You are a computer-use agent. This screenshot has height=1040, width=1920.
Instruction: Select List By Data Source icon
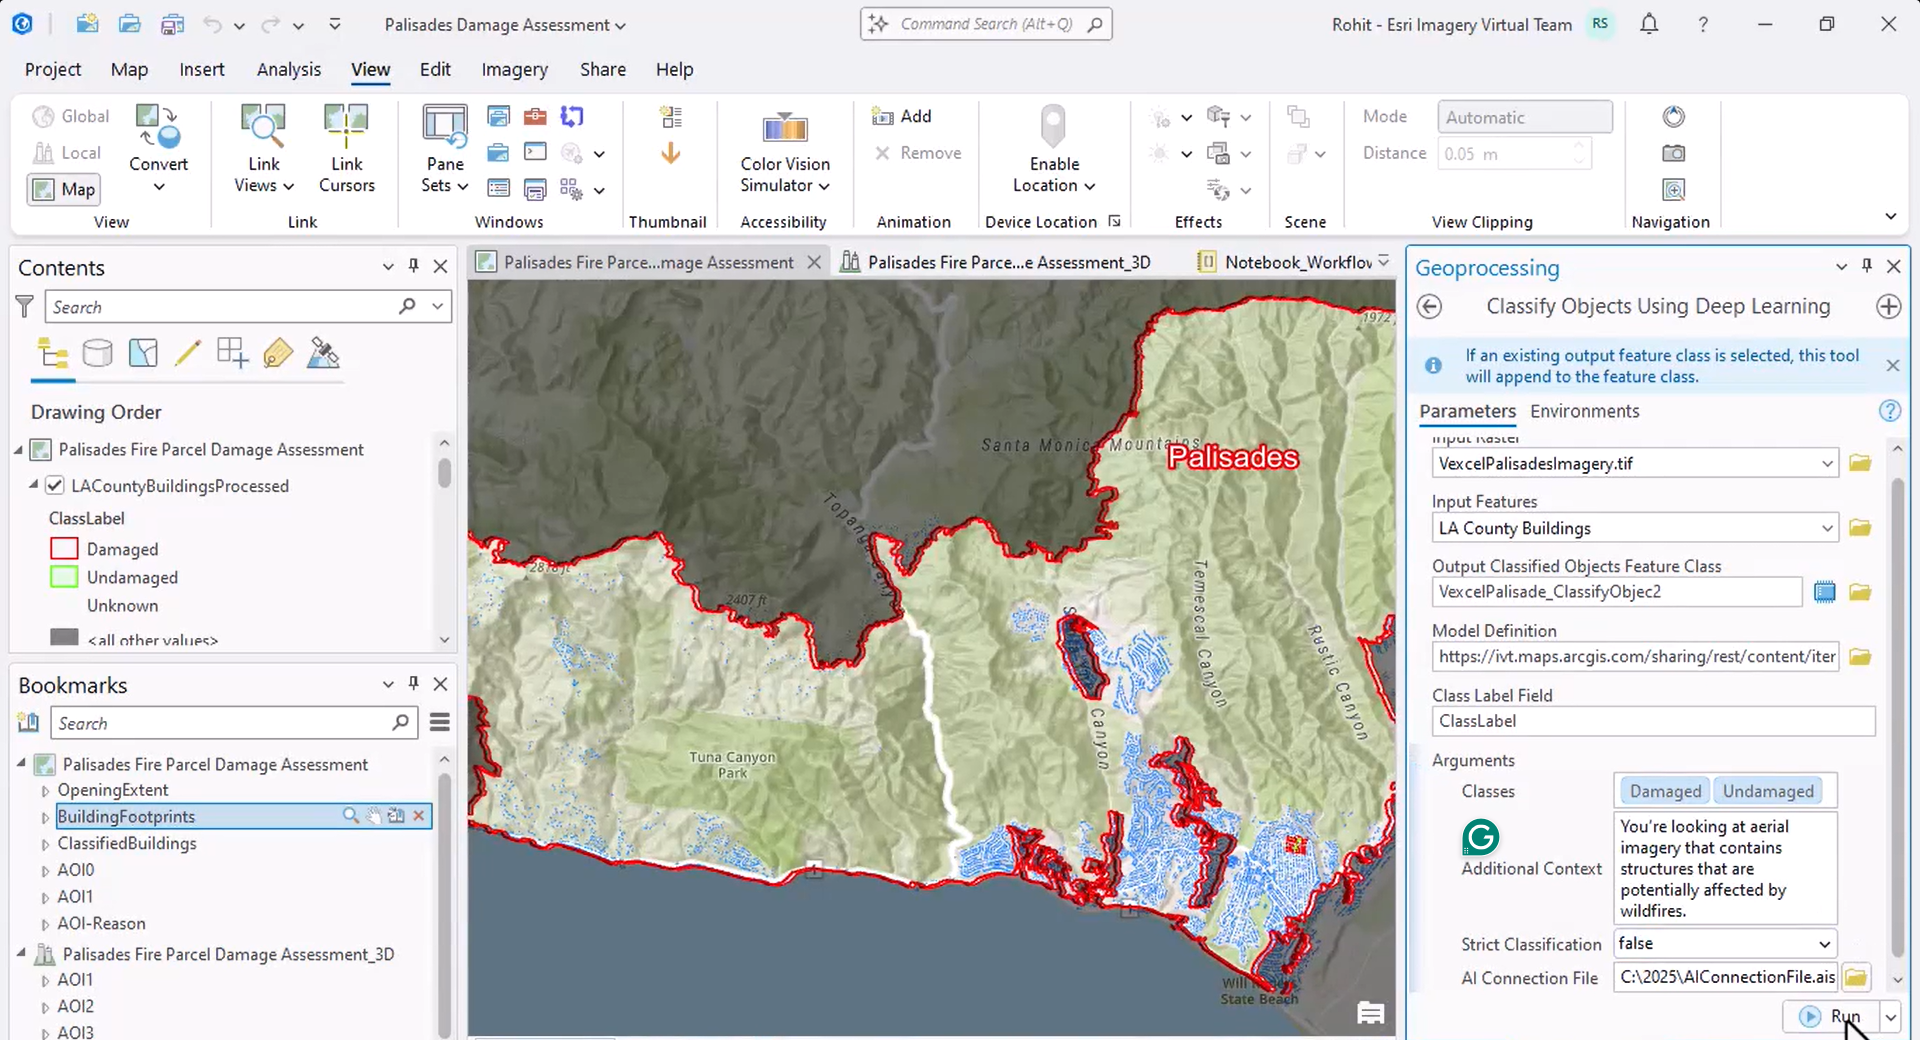click(x=97, y=353)
